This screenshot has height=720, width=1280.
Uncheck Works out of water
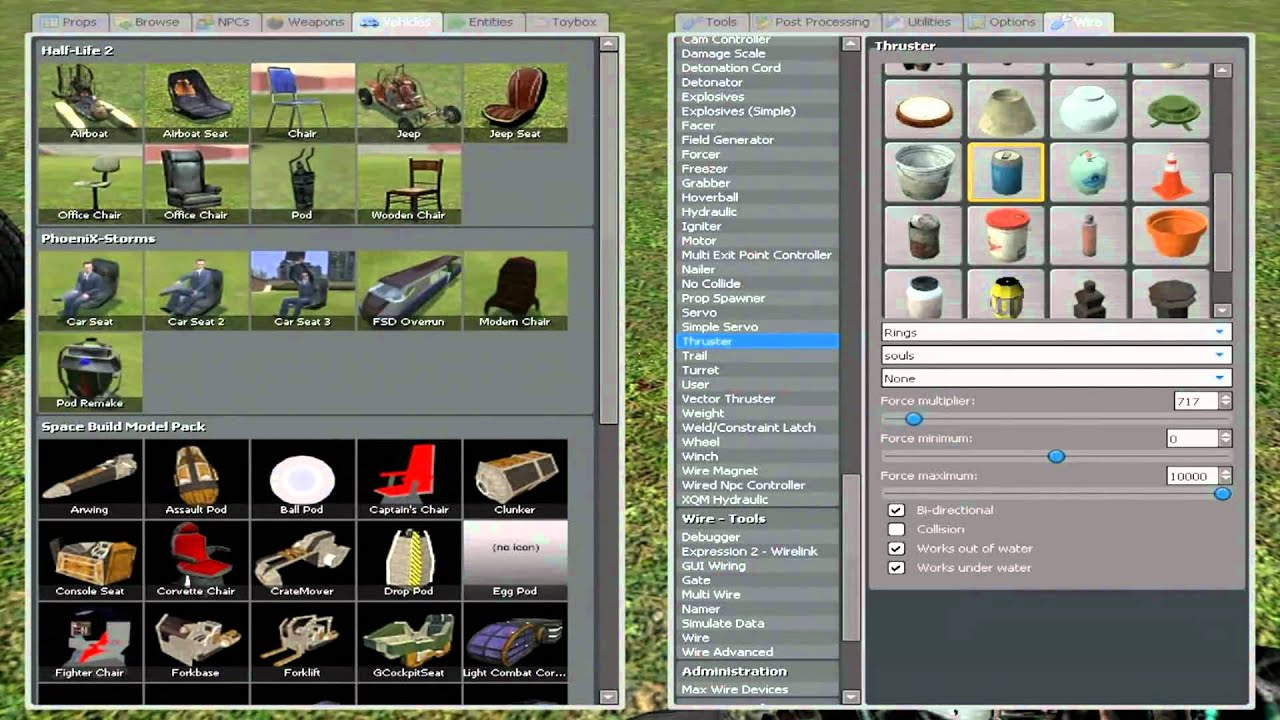(x=896, y=548)
